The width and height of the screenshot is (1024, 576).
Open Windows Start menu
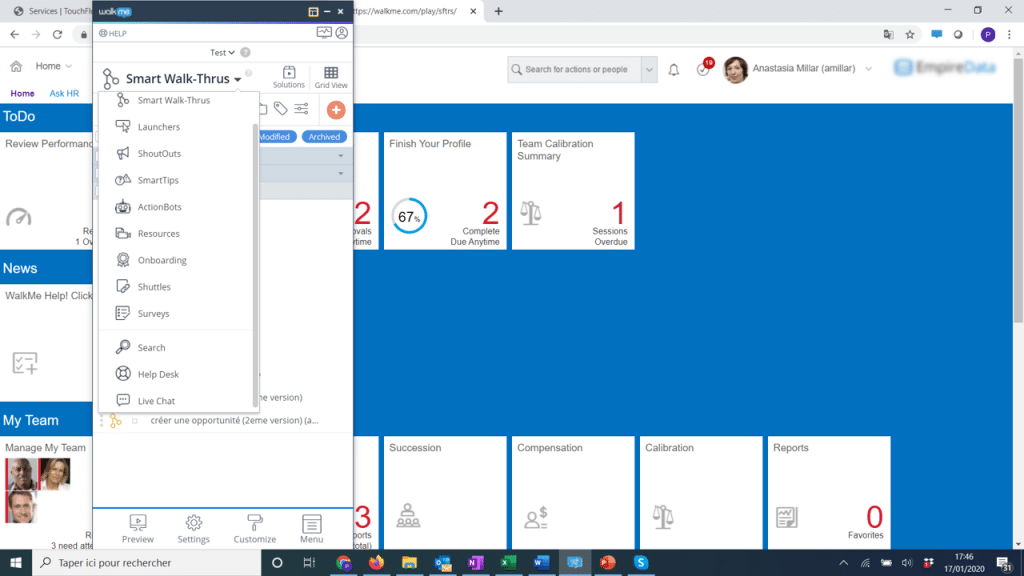click(16, 562)
